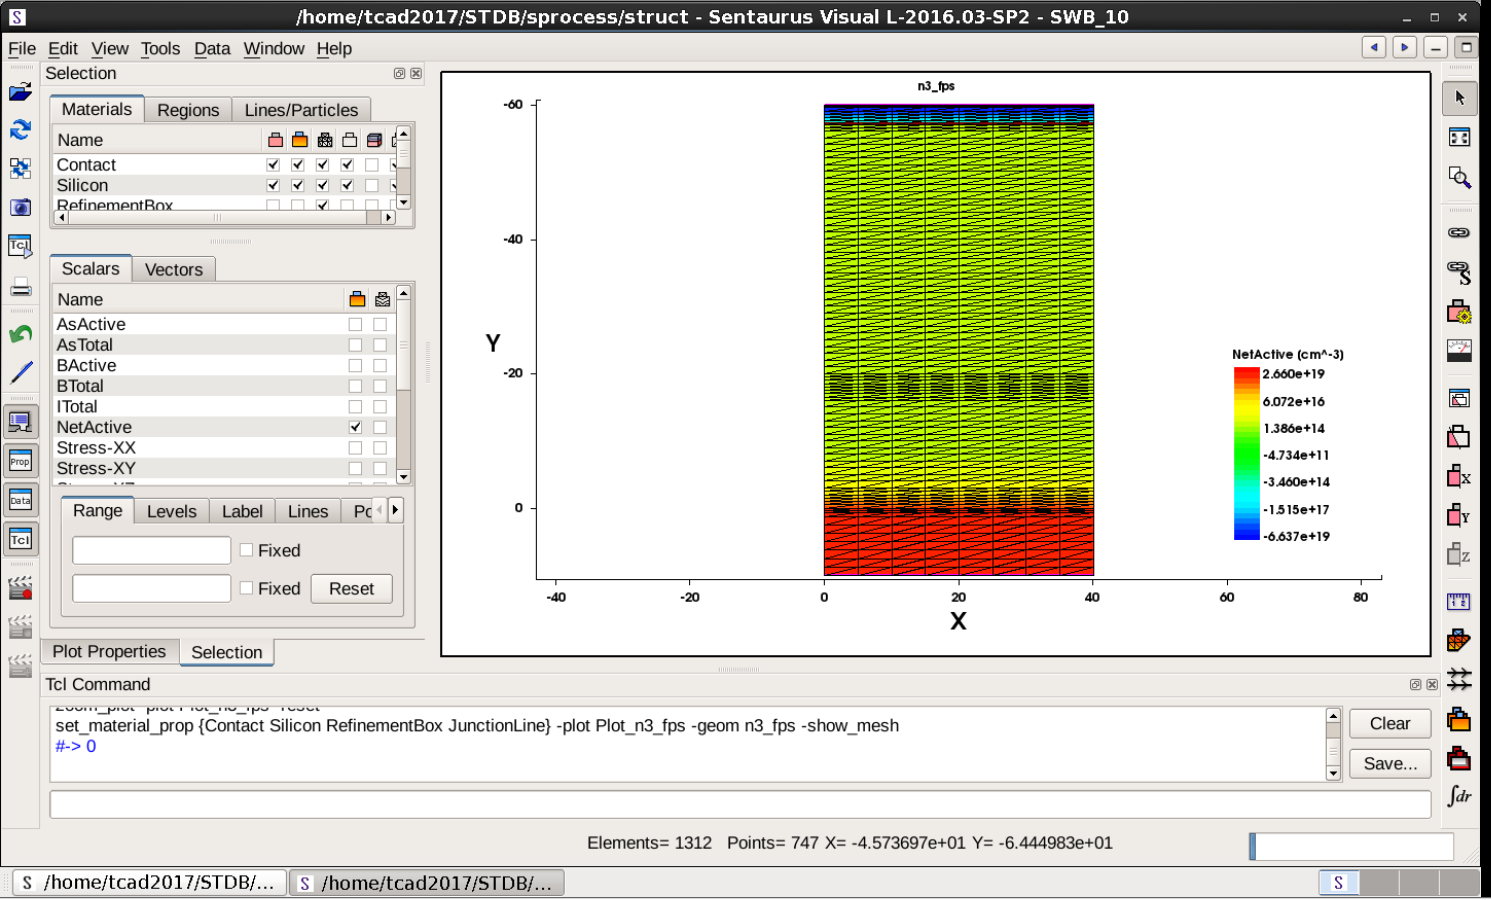Image resolution: width=1492 pixels, height=900 pixels.
Task: Toggle the Prop panel icon
Action: point(20,461)
